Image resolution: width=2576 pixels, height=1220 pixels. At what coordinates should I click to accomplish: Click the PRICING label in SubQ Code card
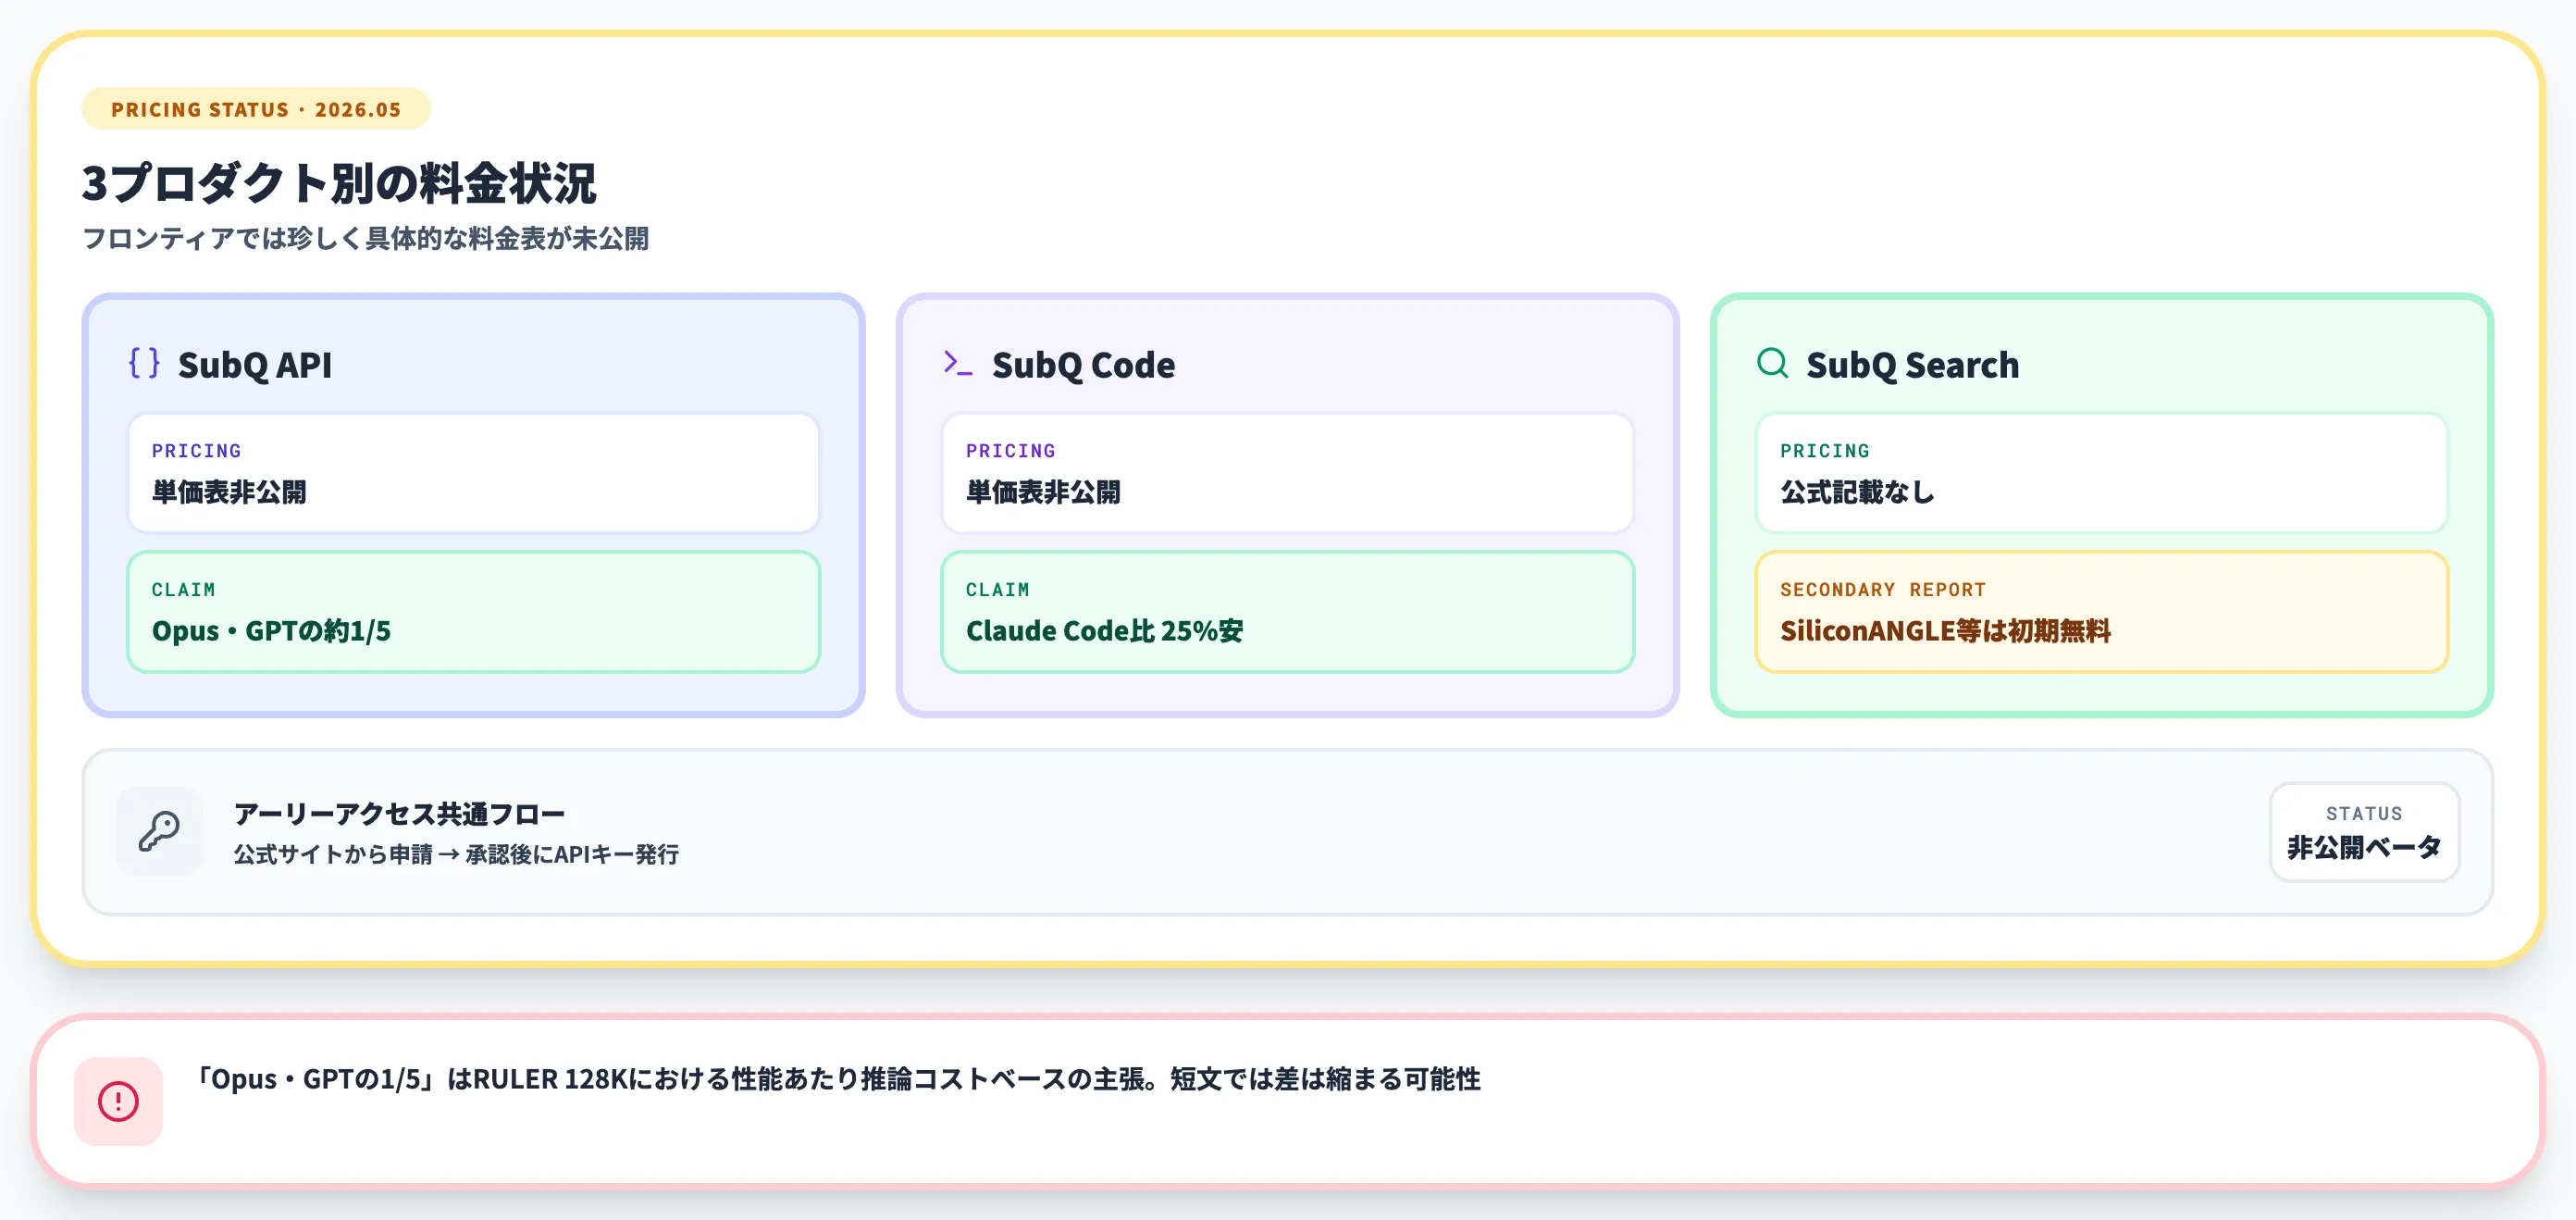[1011, 451]
